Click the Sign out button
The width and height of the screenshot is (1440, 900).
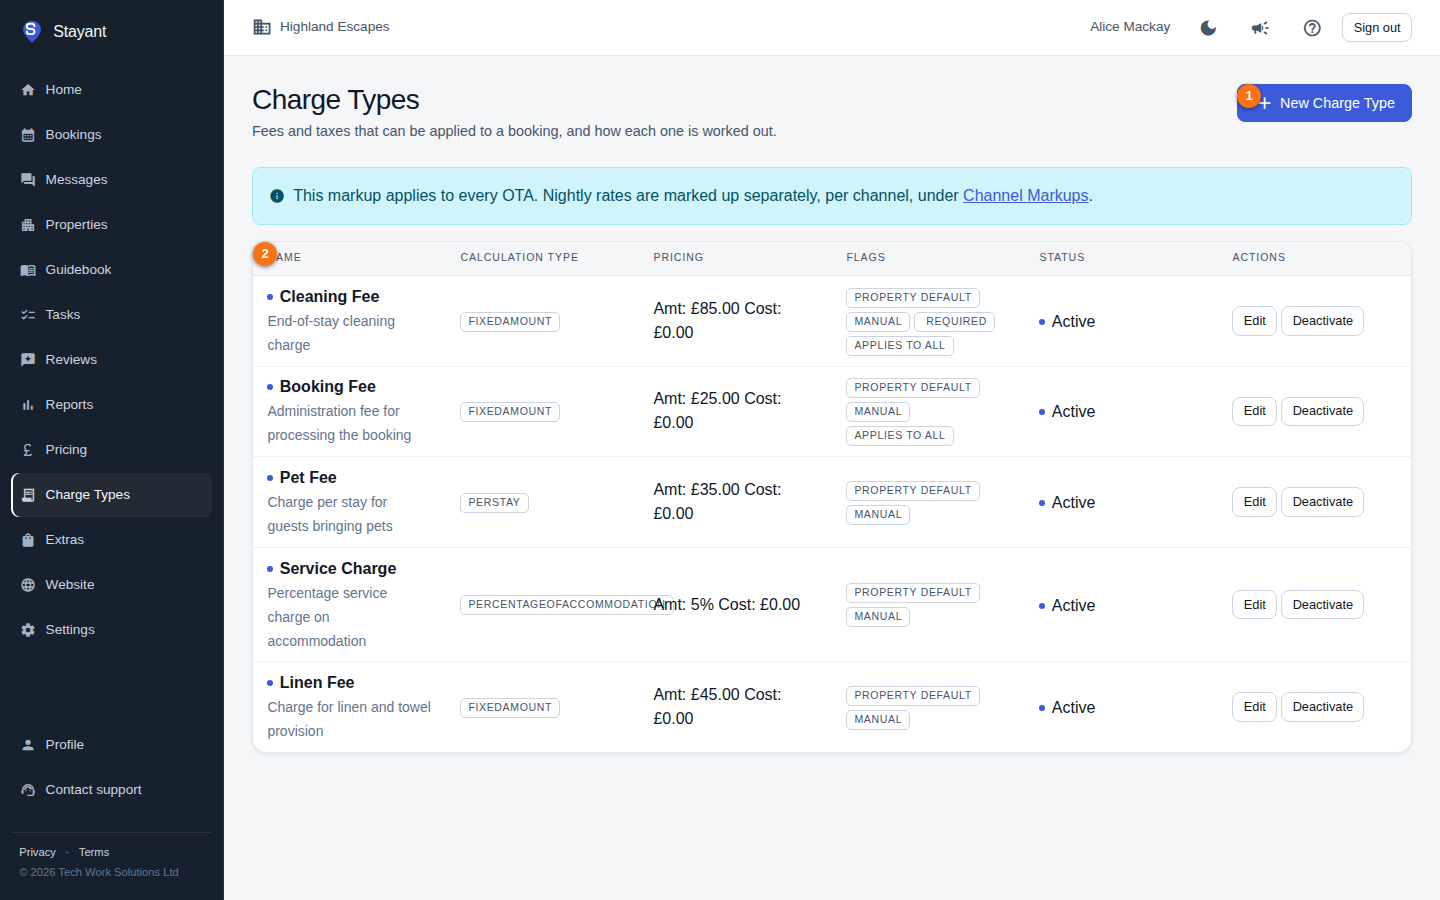click(1376, 28)
